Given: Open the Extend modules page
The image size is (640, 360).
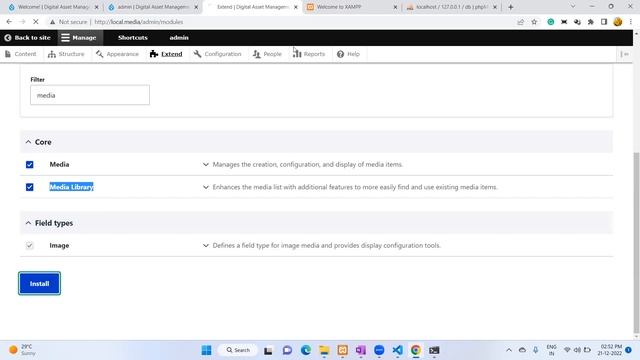Looking at the screenshot, I should coord(166,54).
